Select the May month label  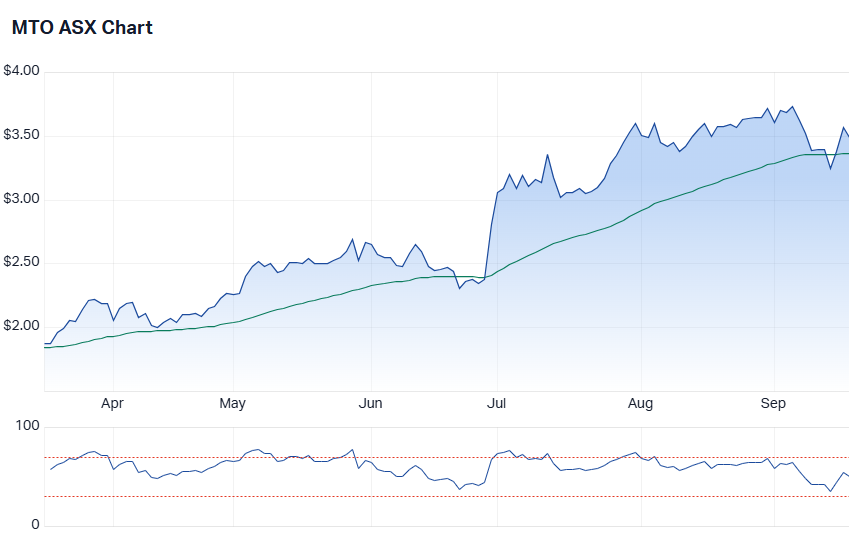click(232, 403)
